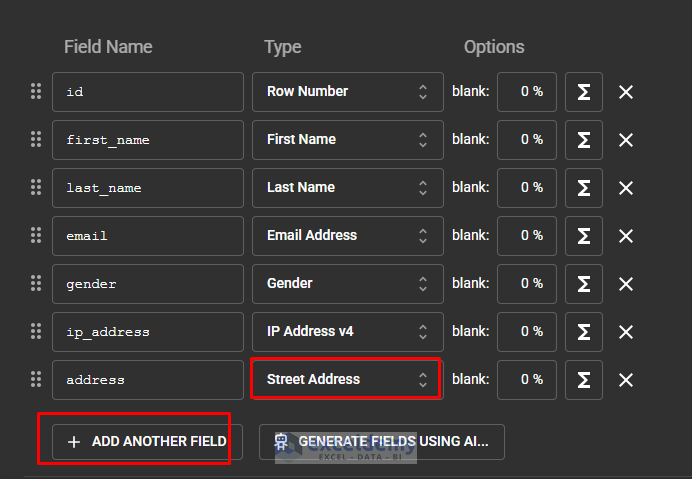The image size is (692, 479).
Task: Grab the drag handle for last_name row
Action: click(x=36, y=187)
